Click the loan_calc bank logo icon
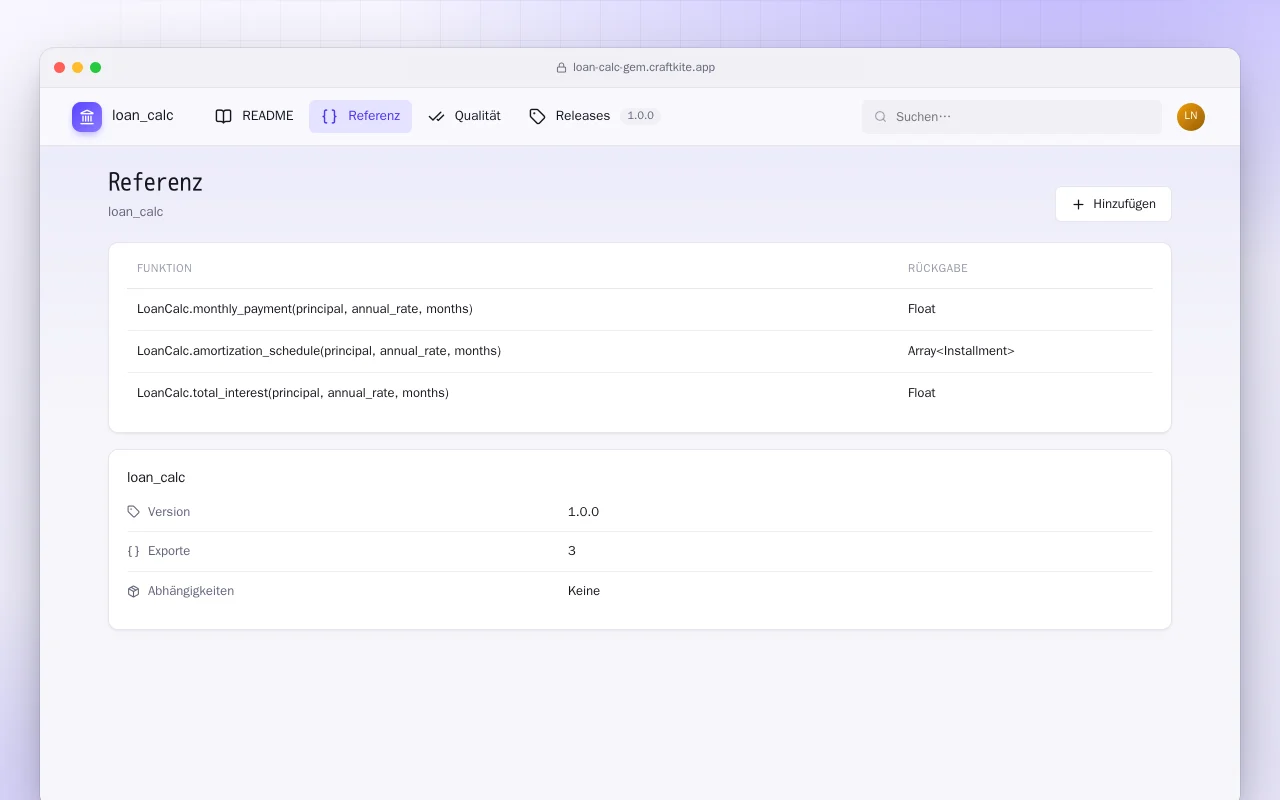This screenshot has width=1280, height=800. click(x=87, y=117)
